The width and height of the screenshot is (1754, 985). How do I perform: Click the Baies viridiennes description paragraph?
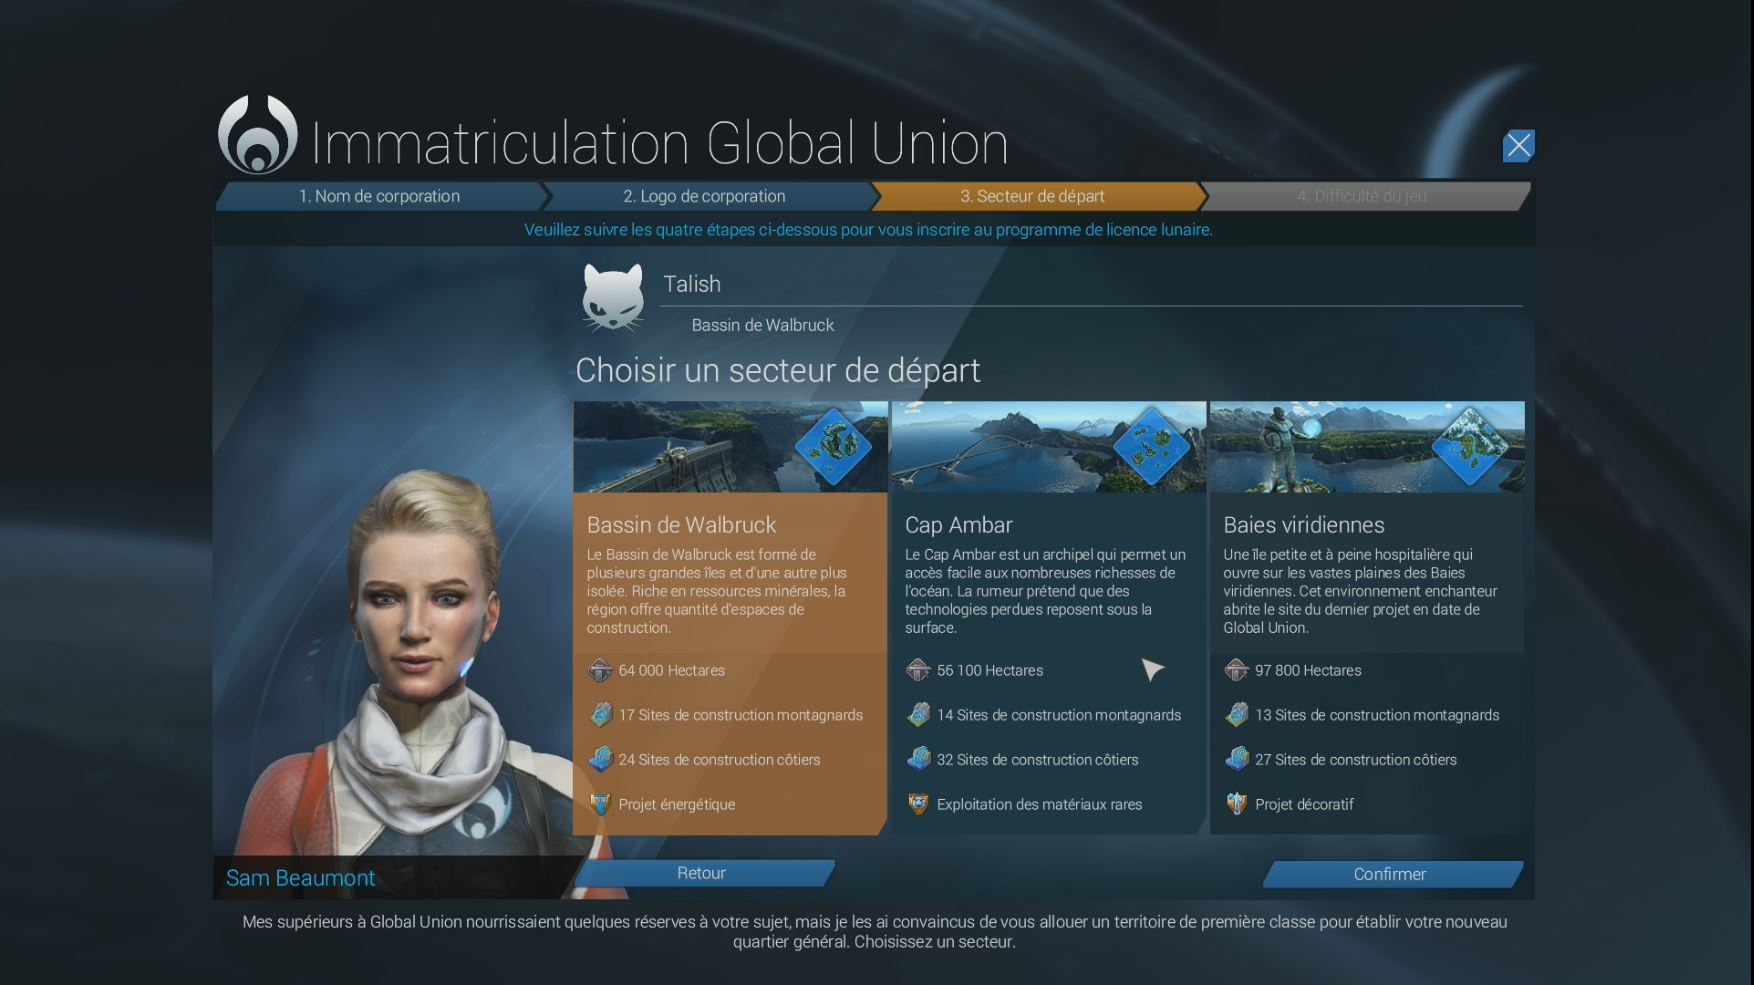(1360, 591)
